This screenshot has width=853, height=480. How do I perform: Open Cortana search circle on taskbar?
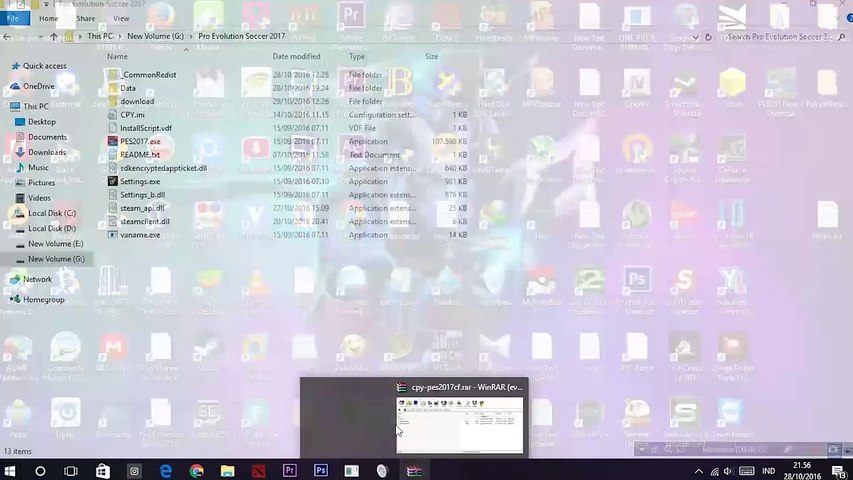(x=40, y=471)
